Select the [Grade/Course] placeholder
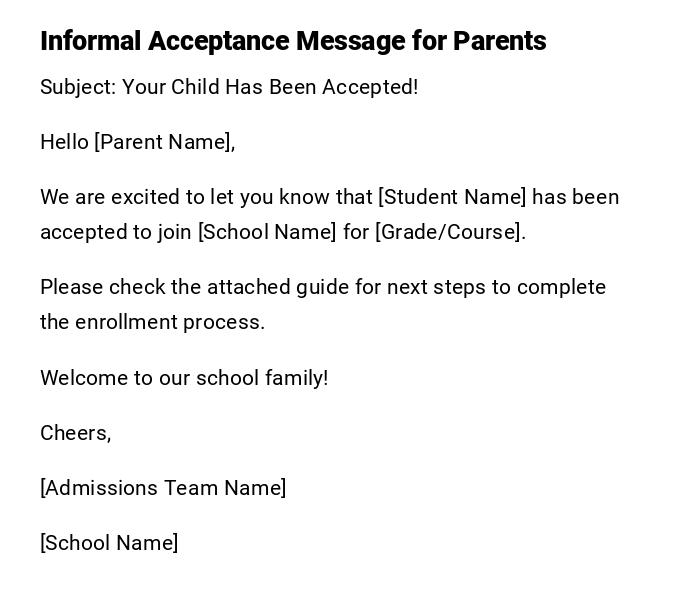 coord(449,232)
